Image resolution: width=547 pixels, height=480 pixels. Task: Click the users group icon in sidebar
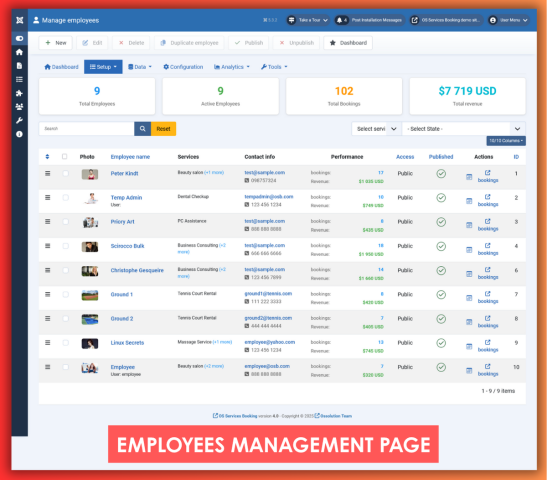(x=20, y=106)
